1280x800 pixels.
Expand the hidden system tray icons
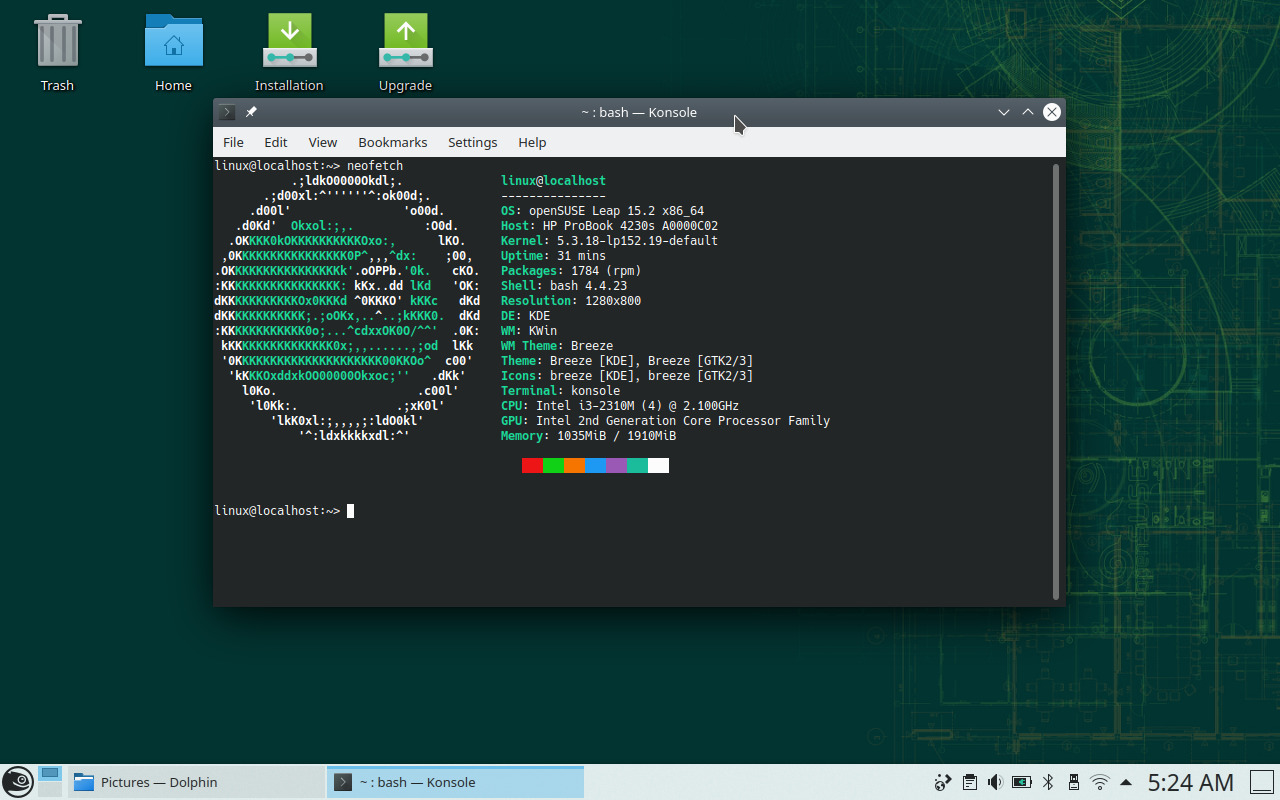click(x=1126, y=782)
